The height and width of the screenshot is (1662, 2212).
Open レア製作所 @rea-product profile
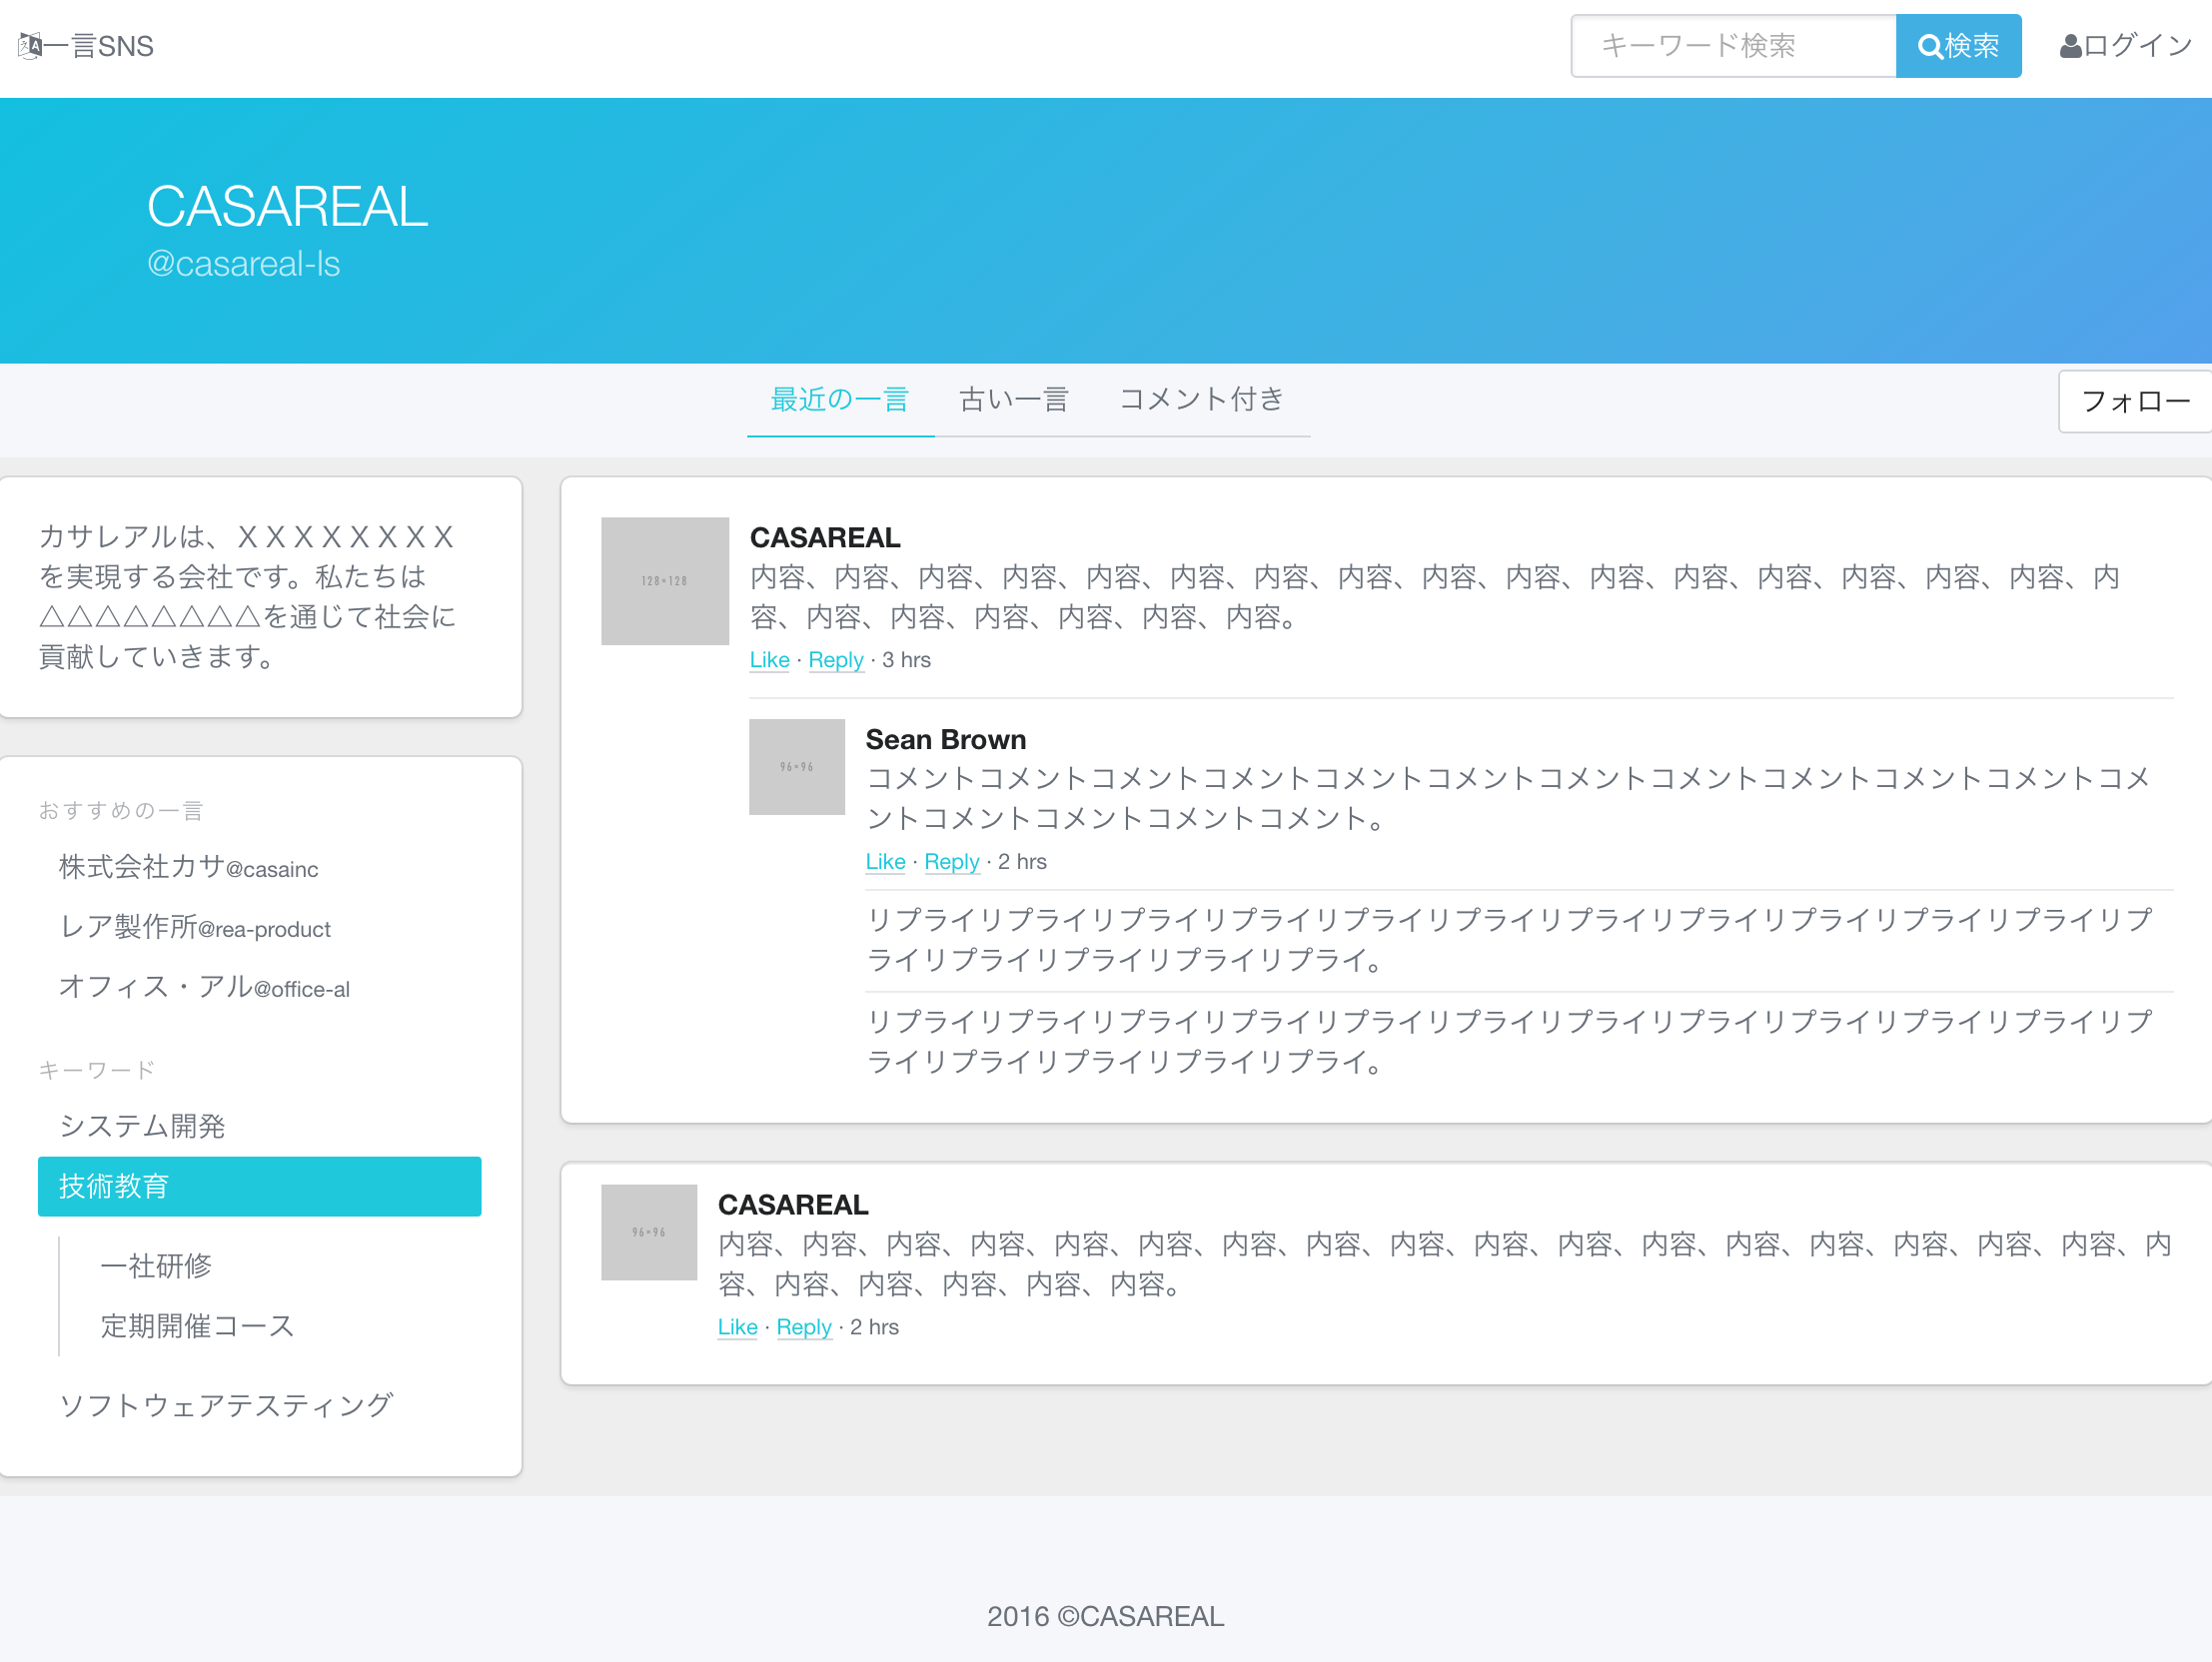coord(195,928)
